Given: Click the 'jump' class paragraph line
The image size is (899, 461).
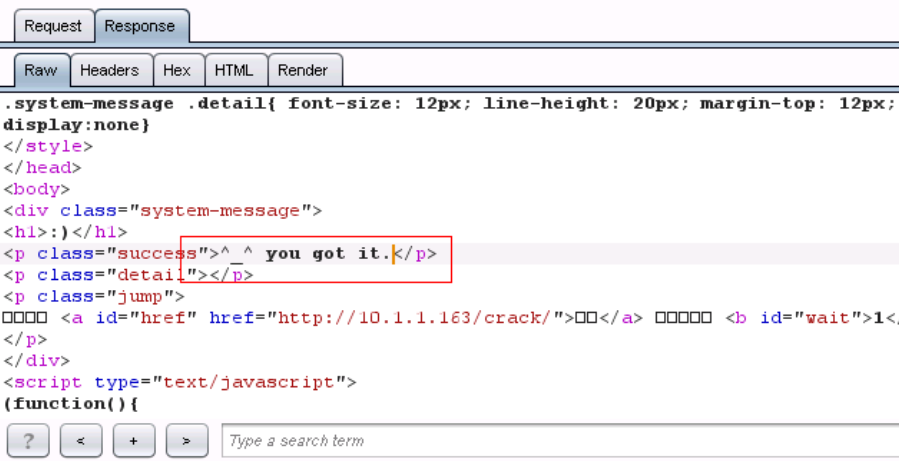Looking at the screenshot, I should click(93, 296).
